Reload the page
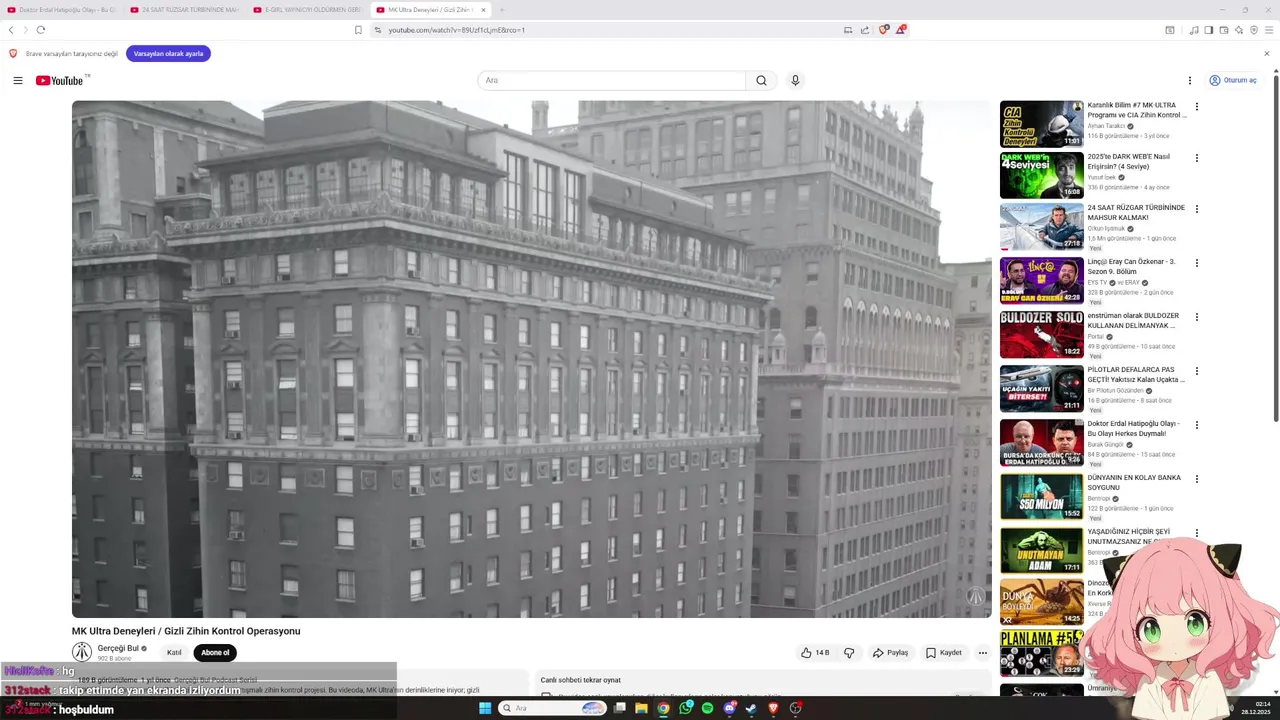 (x=41, y=30)
